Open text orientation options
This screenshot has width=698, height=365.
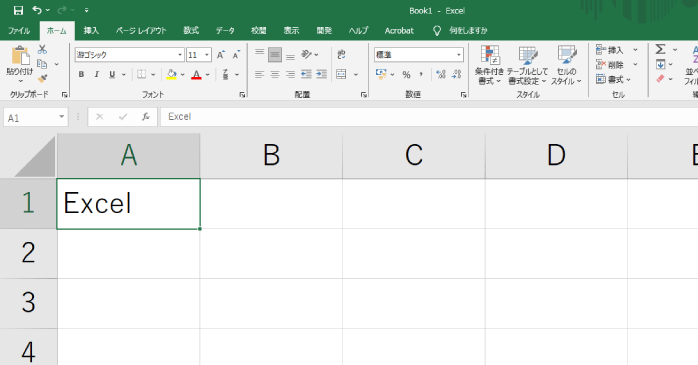[310, 55]
